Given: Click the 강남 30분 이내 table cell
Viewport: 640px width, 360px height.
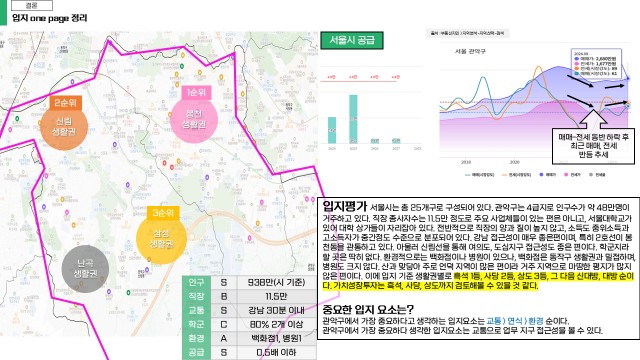Looking at the screenshot, I should [x=276, y=310].
